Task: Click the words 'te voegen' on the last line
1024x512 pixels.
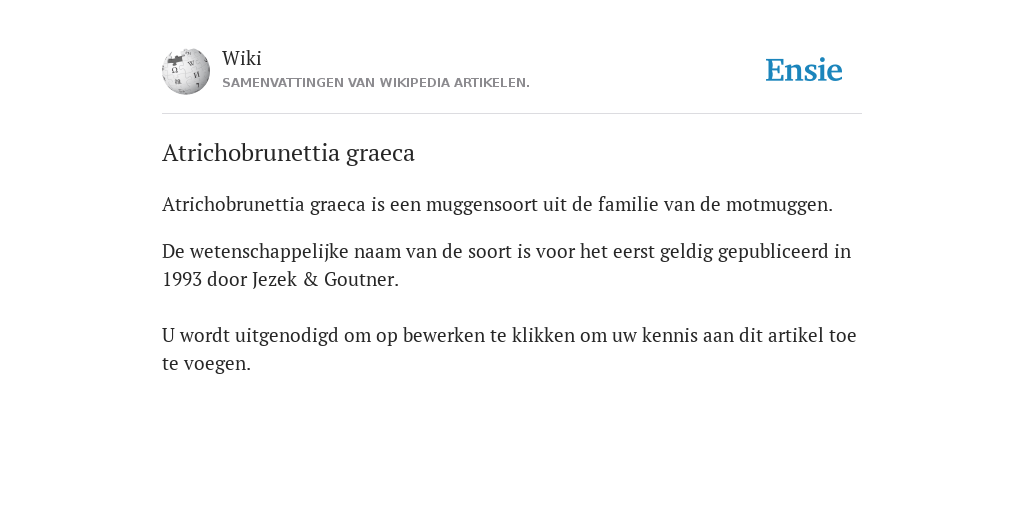Action: click(206, 364)
